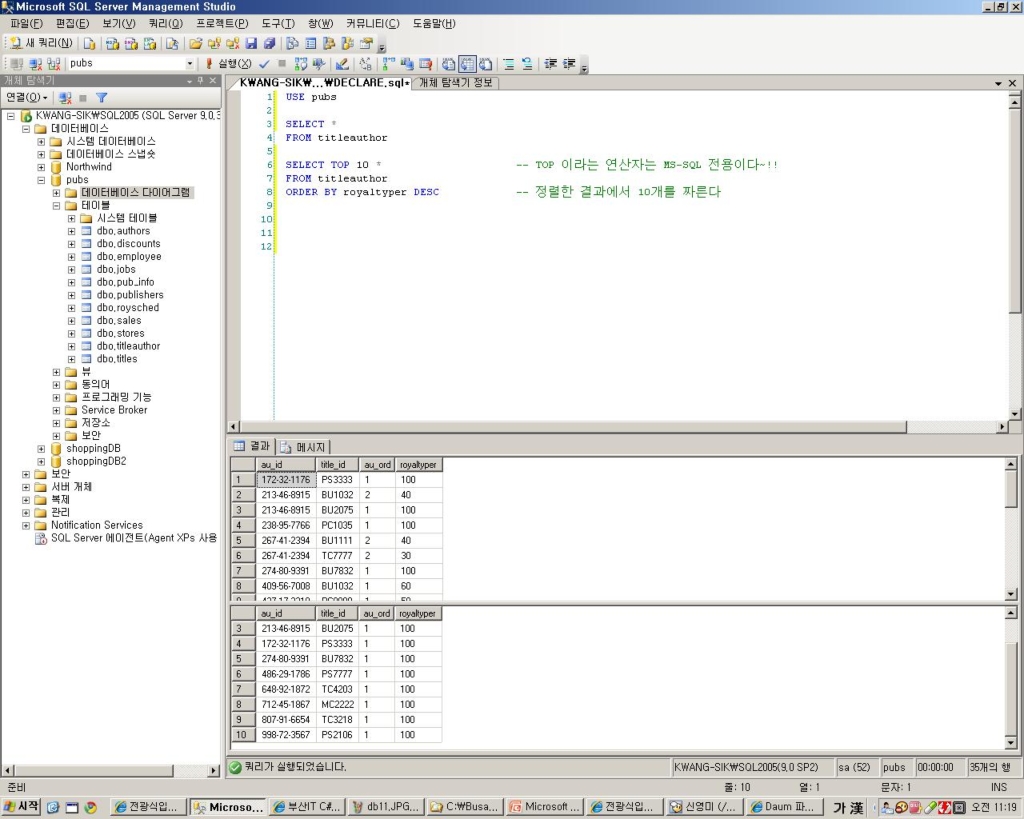Open the Properties window toolbar icon

coord(366,44)
